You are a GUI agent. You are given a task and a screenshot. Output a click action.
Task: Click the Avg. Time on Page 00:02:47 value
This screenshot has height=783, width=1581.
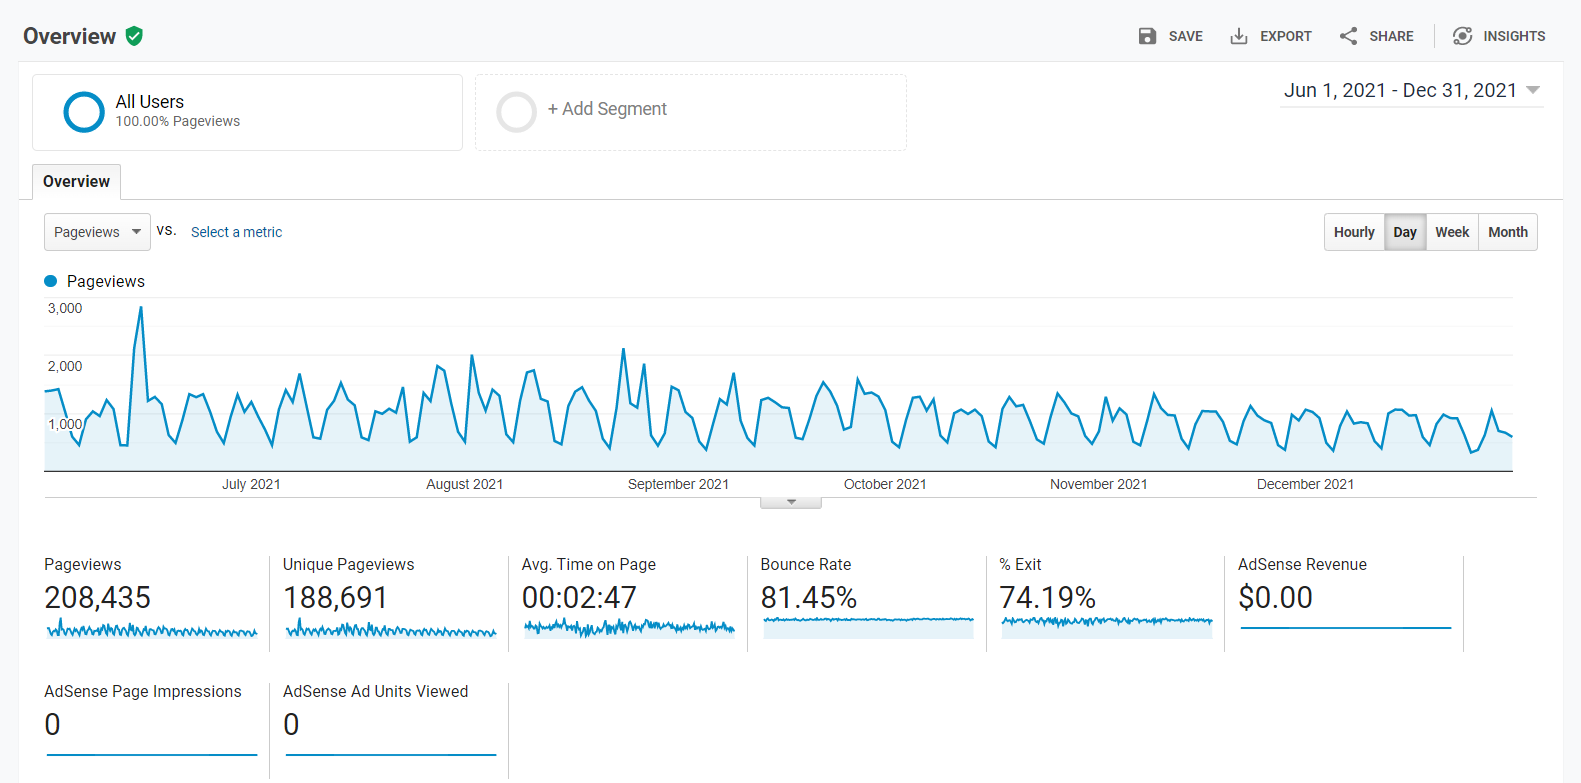(x=579, y=597)
